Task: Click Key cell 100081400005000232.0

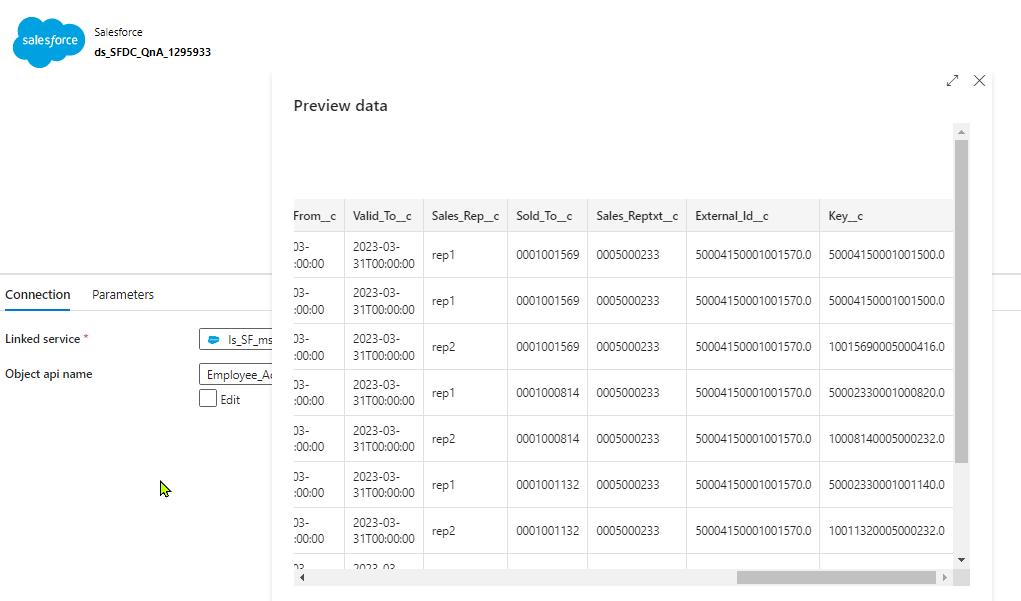Action: pyautogui.click(x=886, y=439)
